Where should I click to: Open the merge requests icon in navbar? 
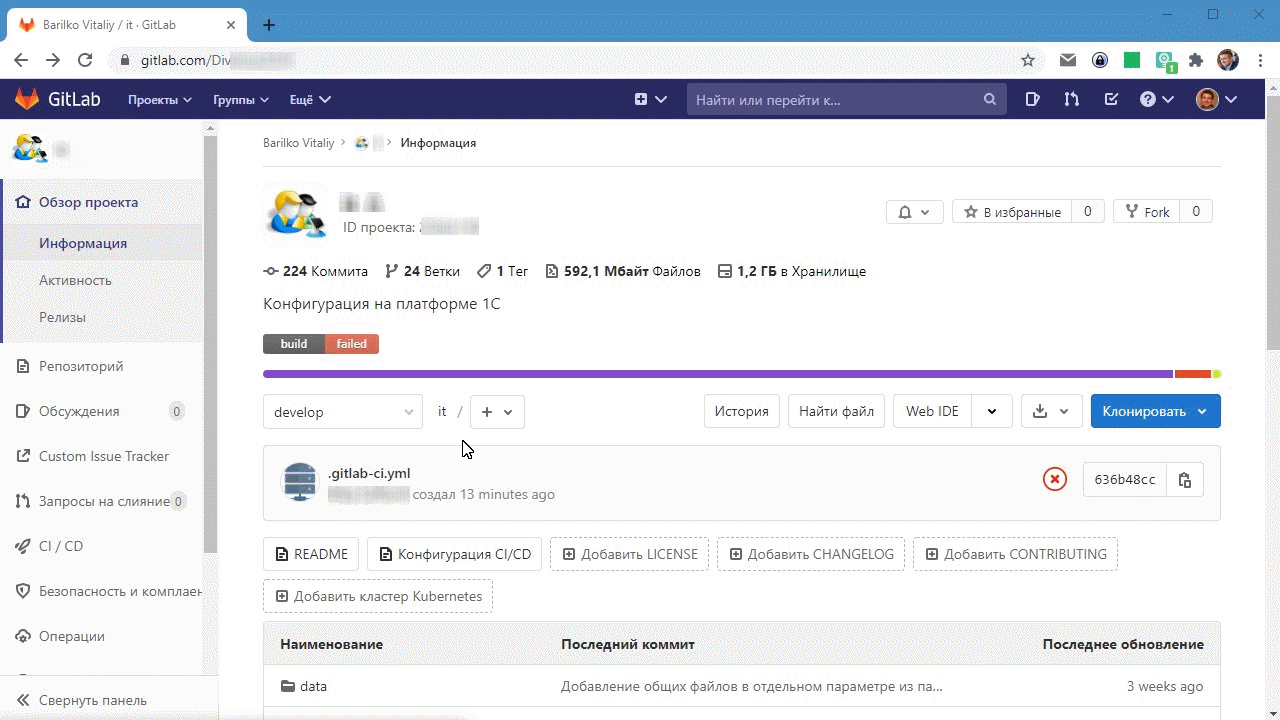pos(1071,99)
